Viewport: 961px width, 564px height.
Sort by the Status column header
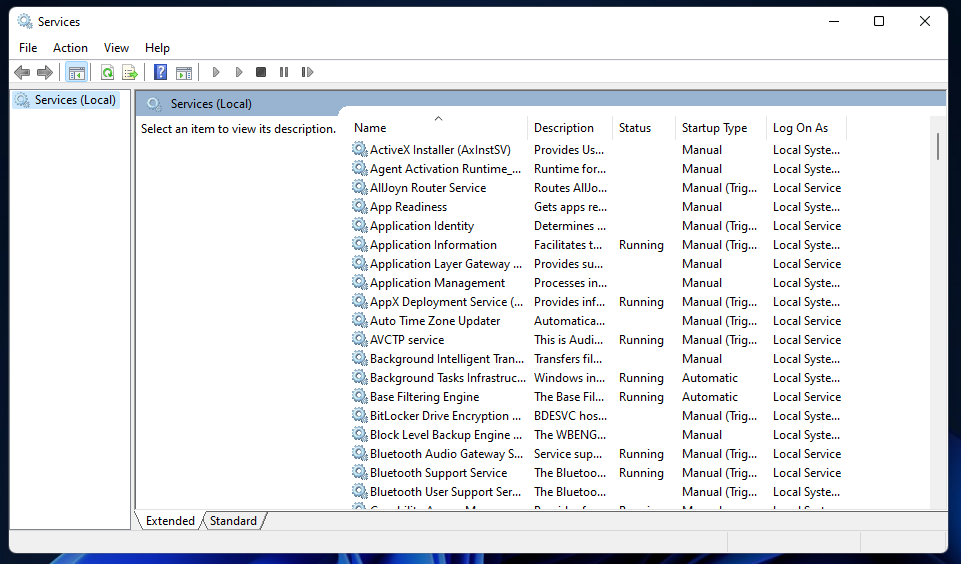(644, 128)
